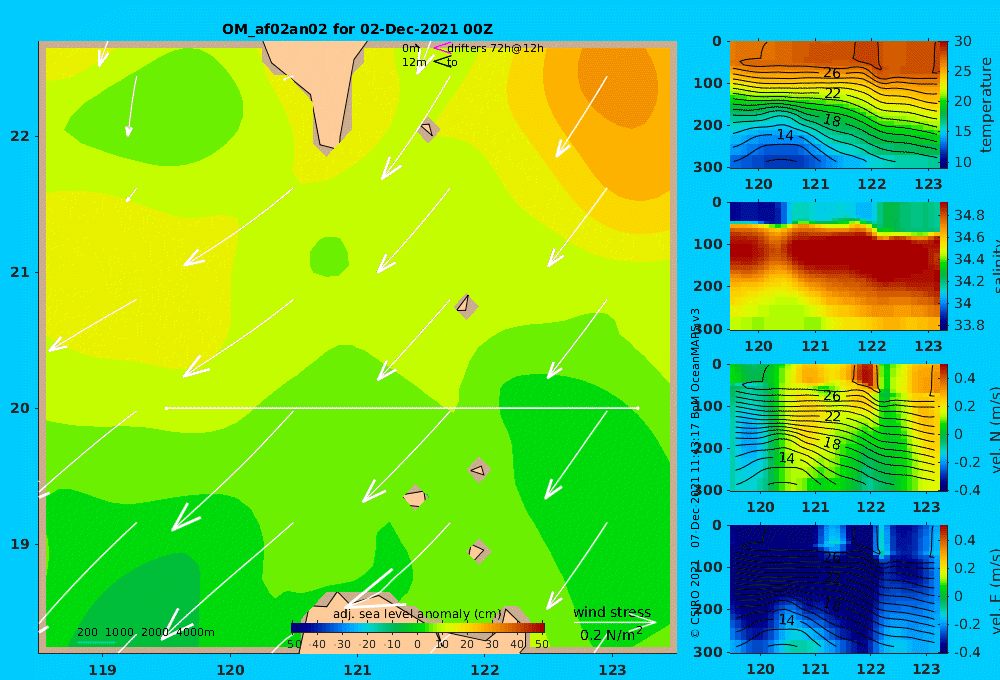The image size is (1000, 680).
Task: Click the small island marker near 20.8N 121.85E
Action: pos(466,306)
